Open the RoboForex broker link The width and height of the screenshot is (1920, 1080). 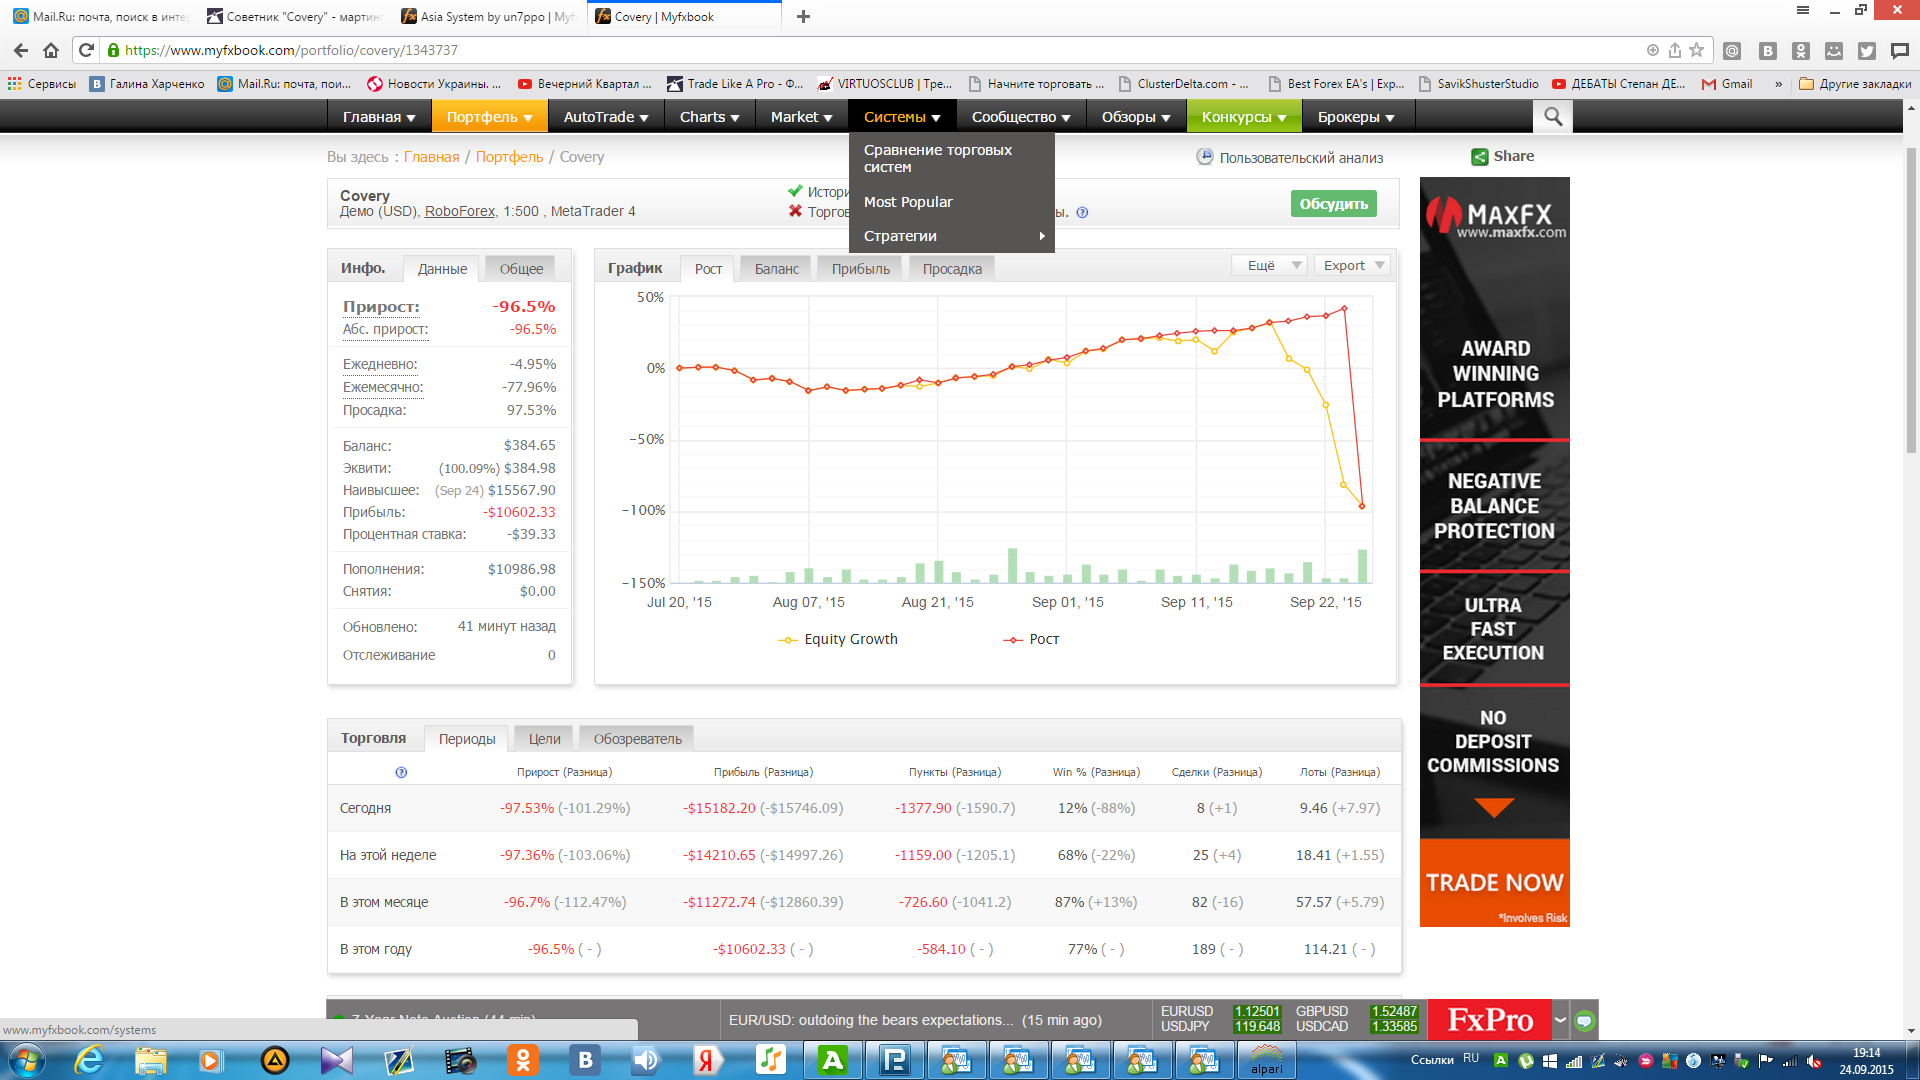pyautogui.click(x=459, y=212)
